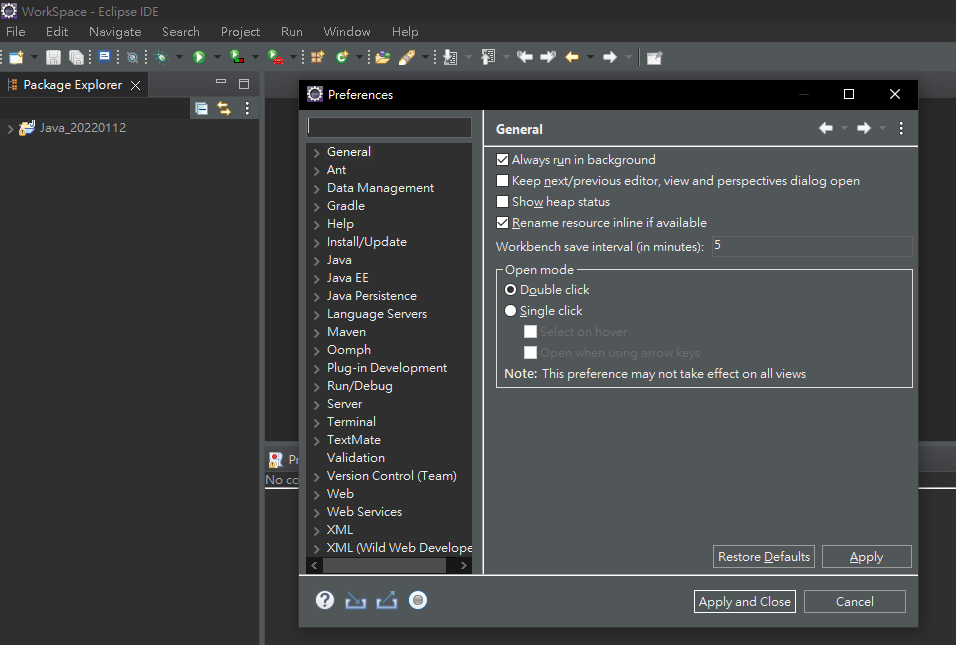Click the Help question mark icon
956x645 pixels.
tap(325, 600)
